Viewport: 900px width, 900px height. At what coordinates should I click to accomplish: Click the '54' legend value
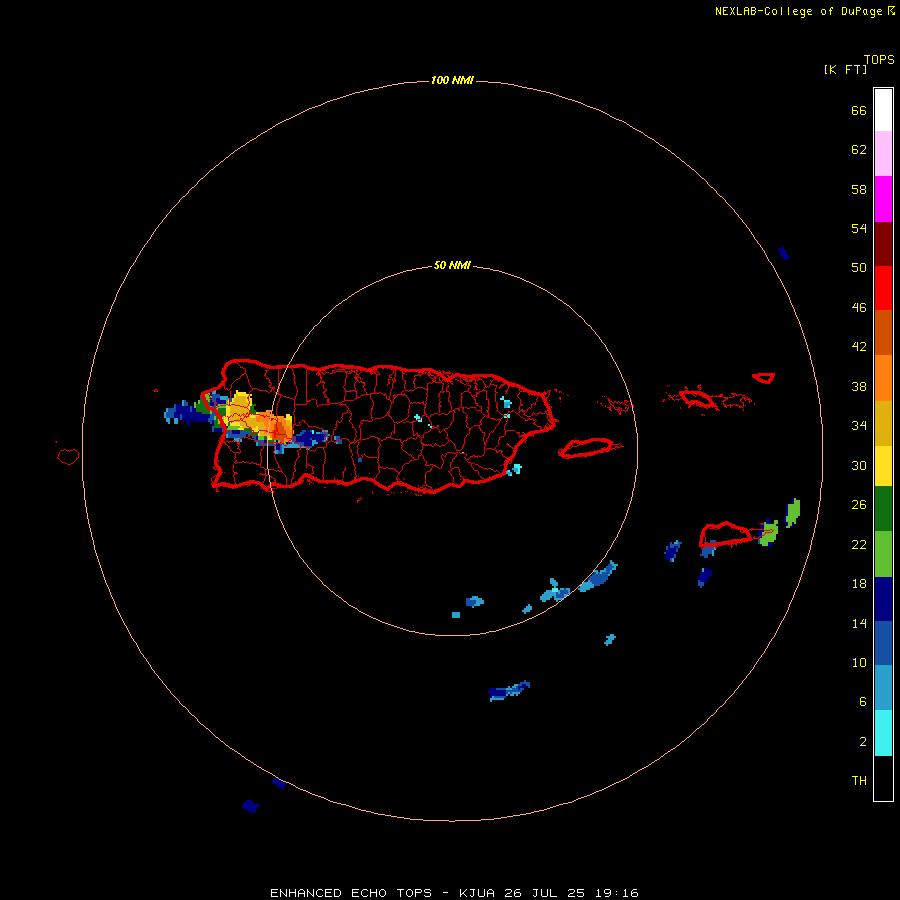pyautogui.click(x=859, y=228)
